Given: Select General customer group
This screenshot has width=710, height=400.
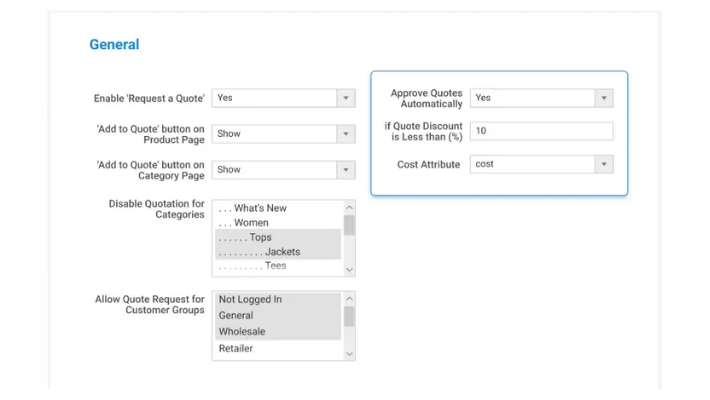Looking at the screenshot, I should click(x=236, y=315).
